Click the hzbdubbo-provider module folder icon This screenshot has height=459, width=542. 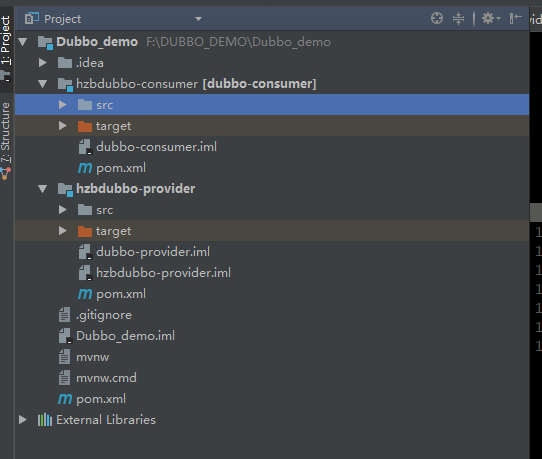(x=65, y=190)
